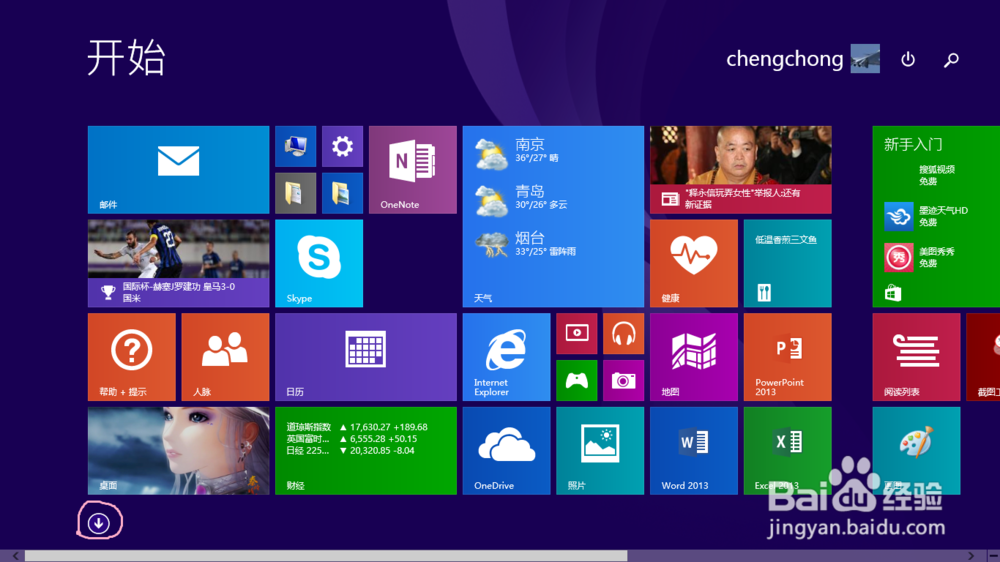The image size is (1000, 562).
Task: Open the Finance tile (财经)
Action: (366, 451)
